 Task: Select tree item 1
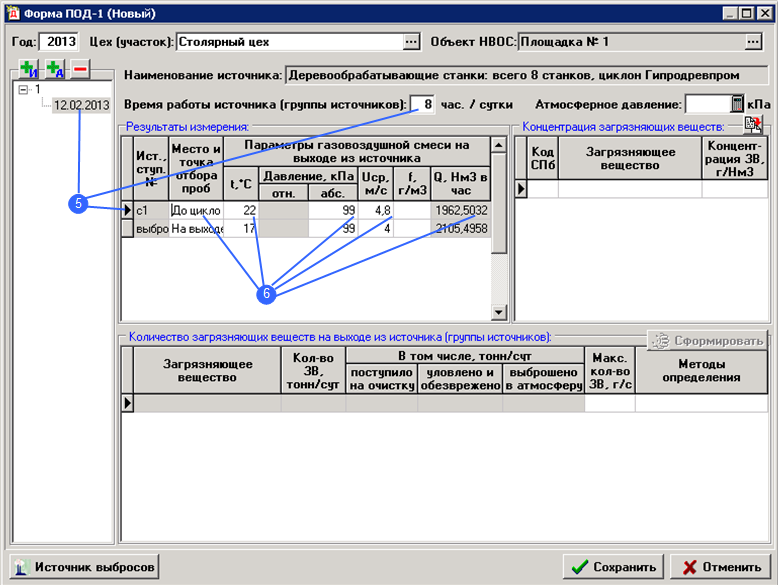[37, 89]
